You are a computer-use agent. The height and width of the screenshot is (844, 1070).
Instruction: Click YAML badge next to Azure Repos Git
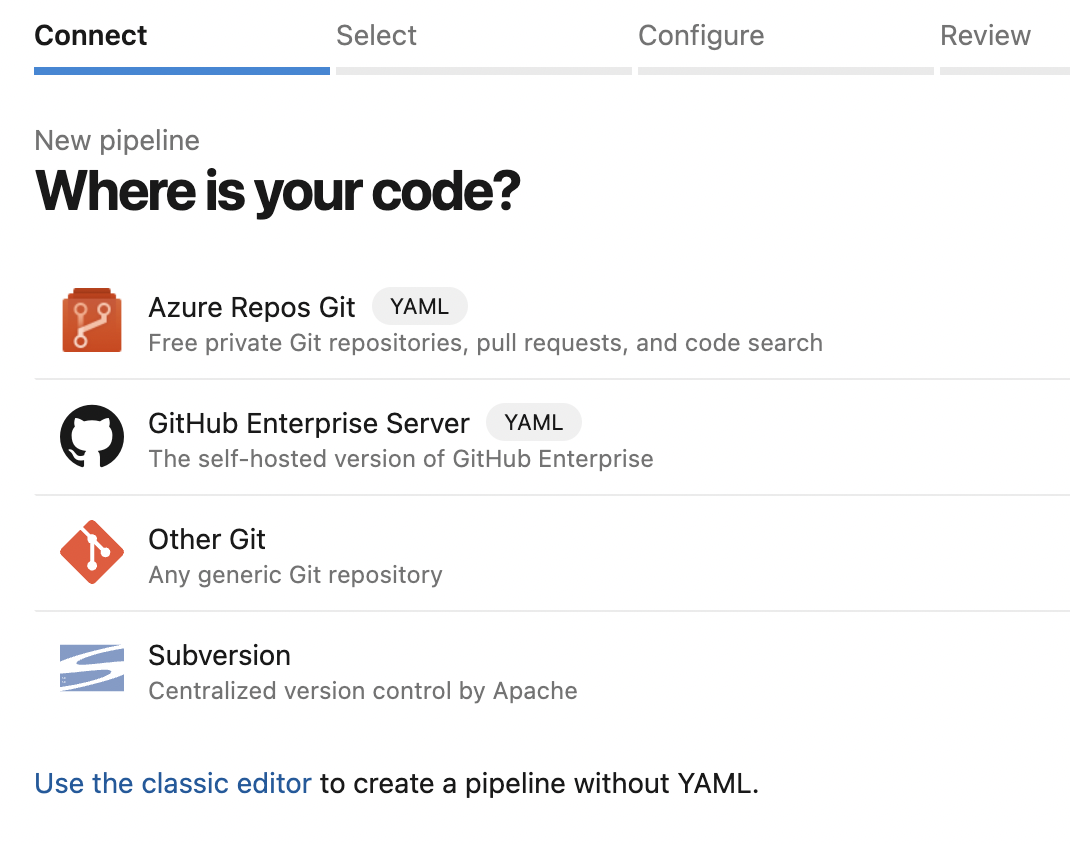click(x=419, y=306)
